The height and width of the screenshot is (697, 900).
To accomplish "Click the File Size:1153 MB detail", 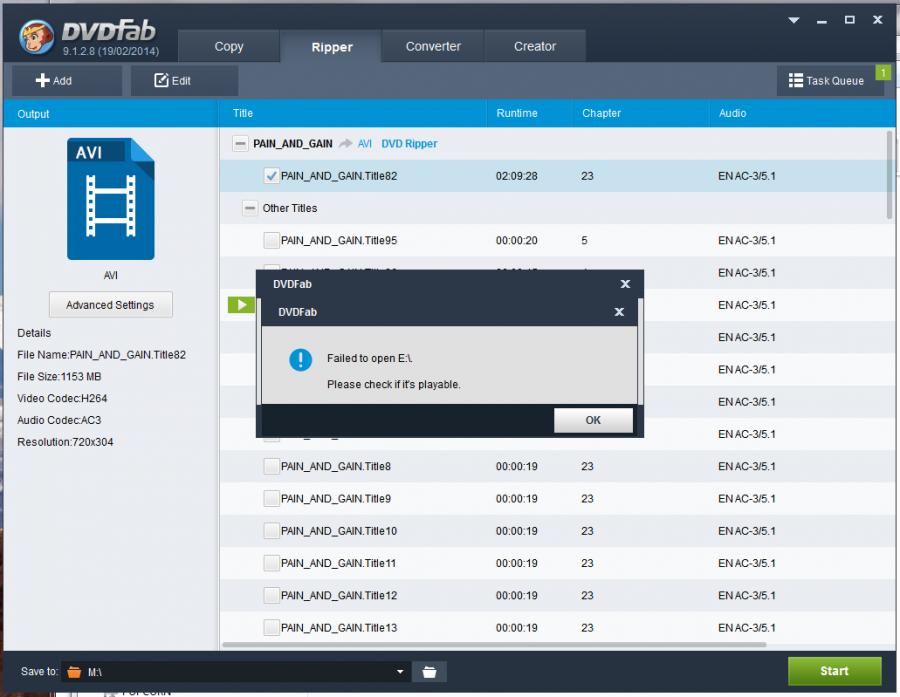I will (59, 377).
